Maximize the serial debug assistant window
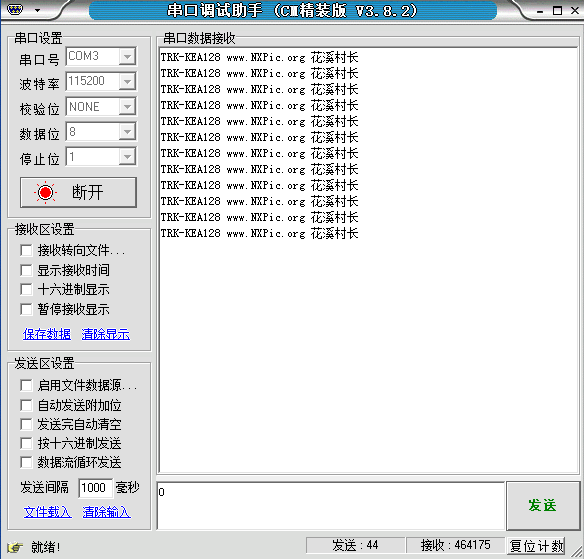The width and height of the screenshot is (584, 559). click(557, 10)
